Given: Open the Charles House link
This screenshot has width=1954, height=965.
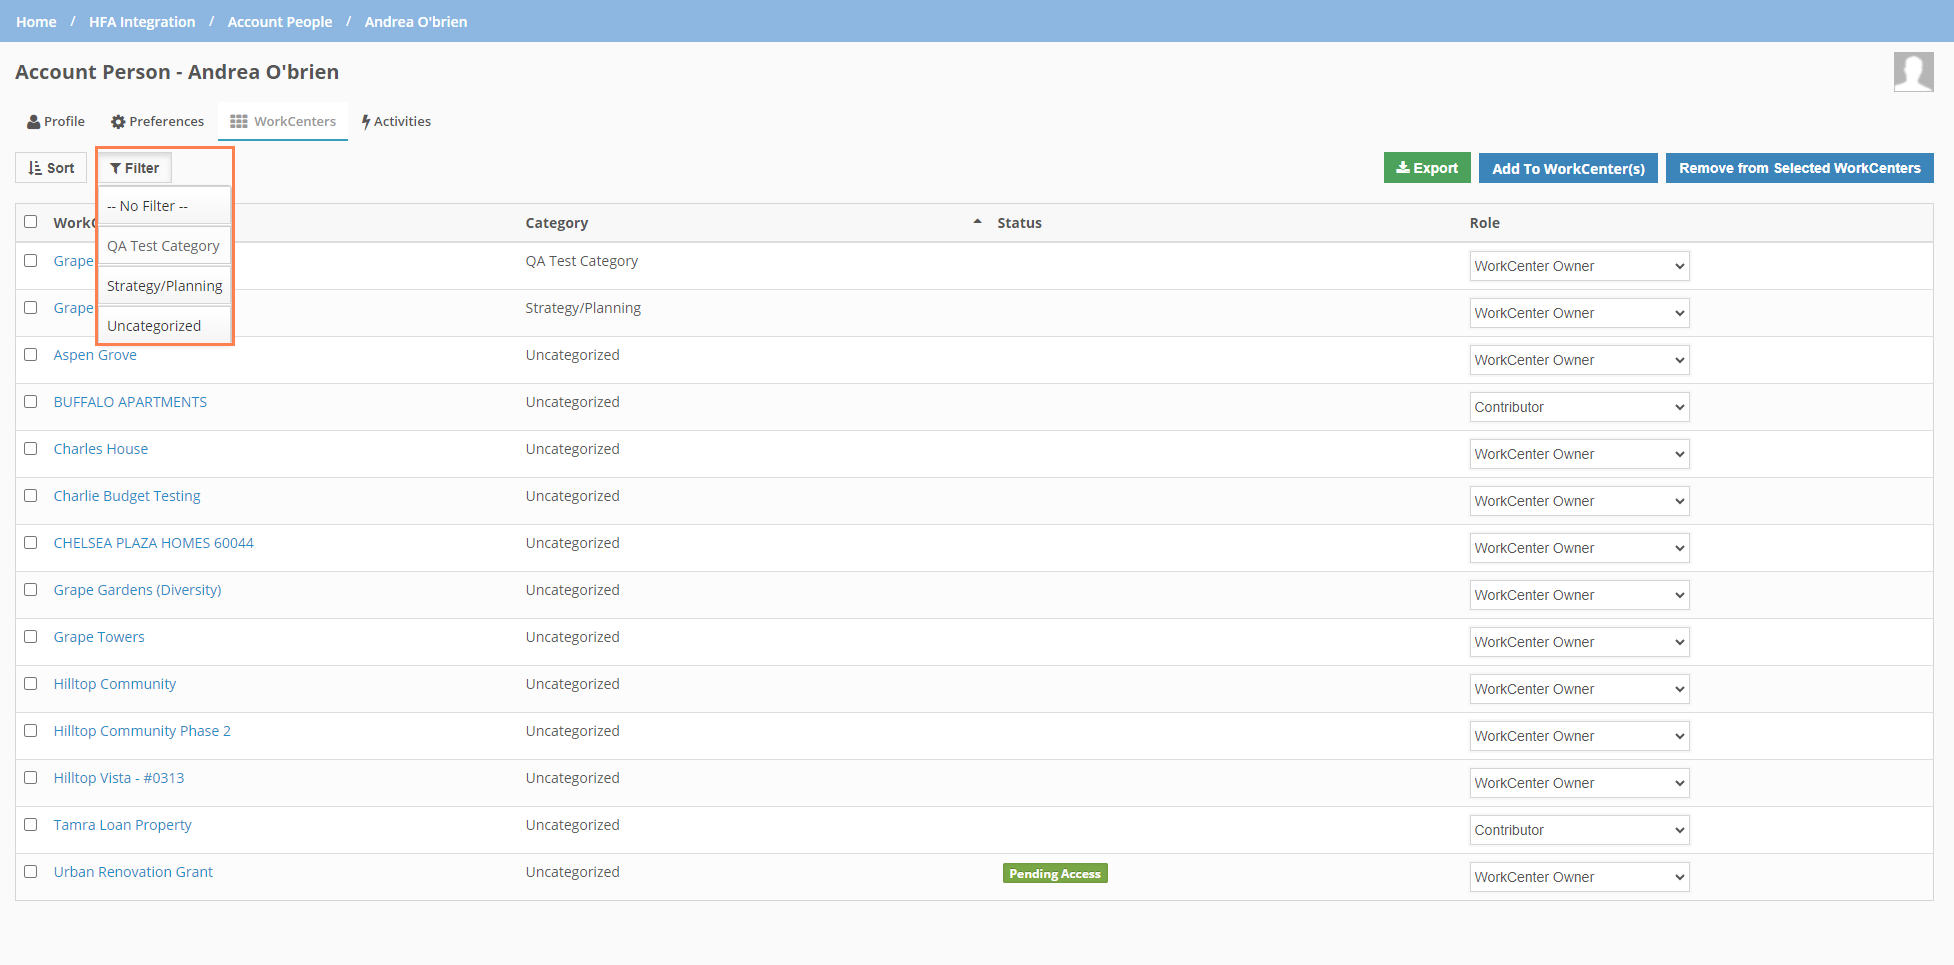Looking at the screenshot, I should 101,449.
